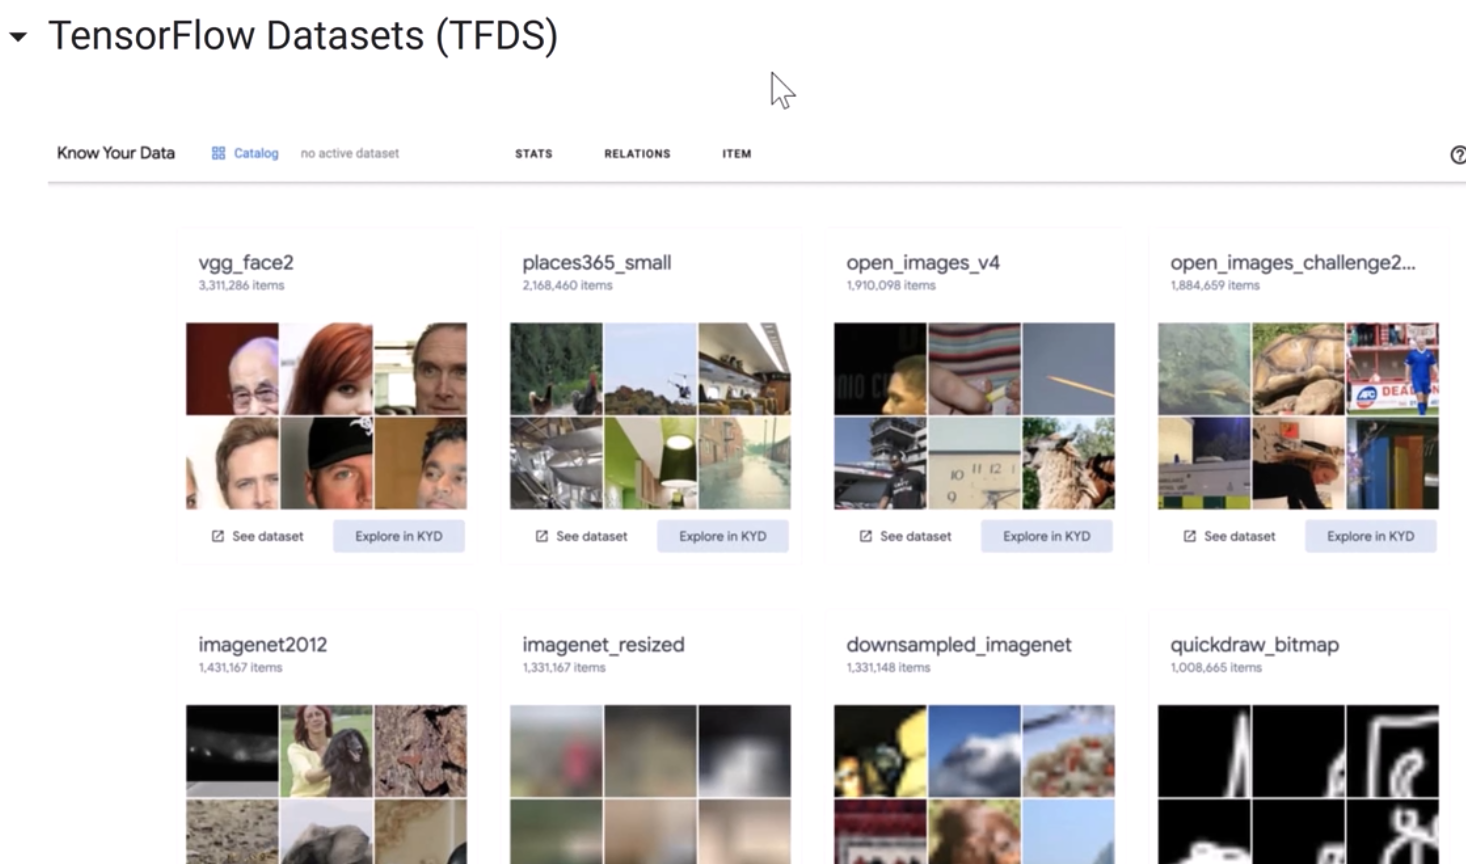
Task: Open the ITEM tab
Action: 736,154
